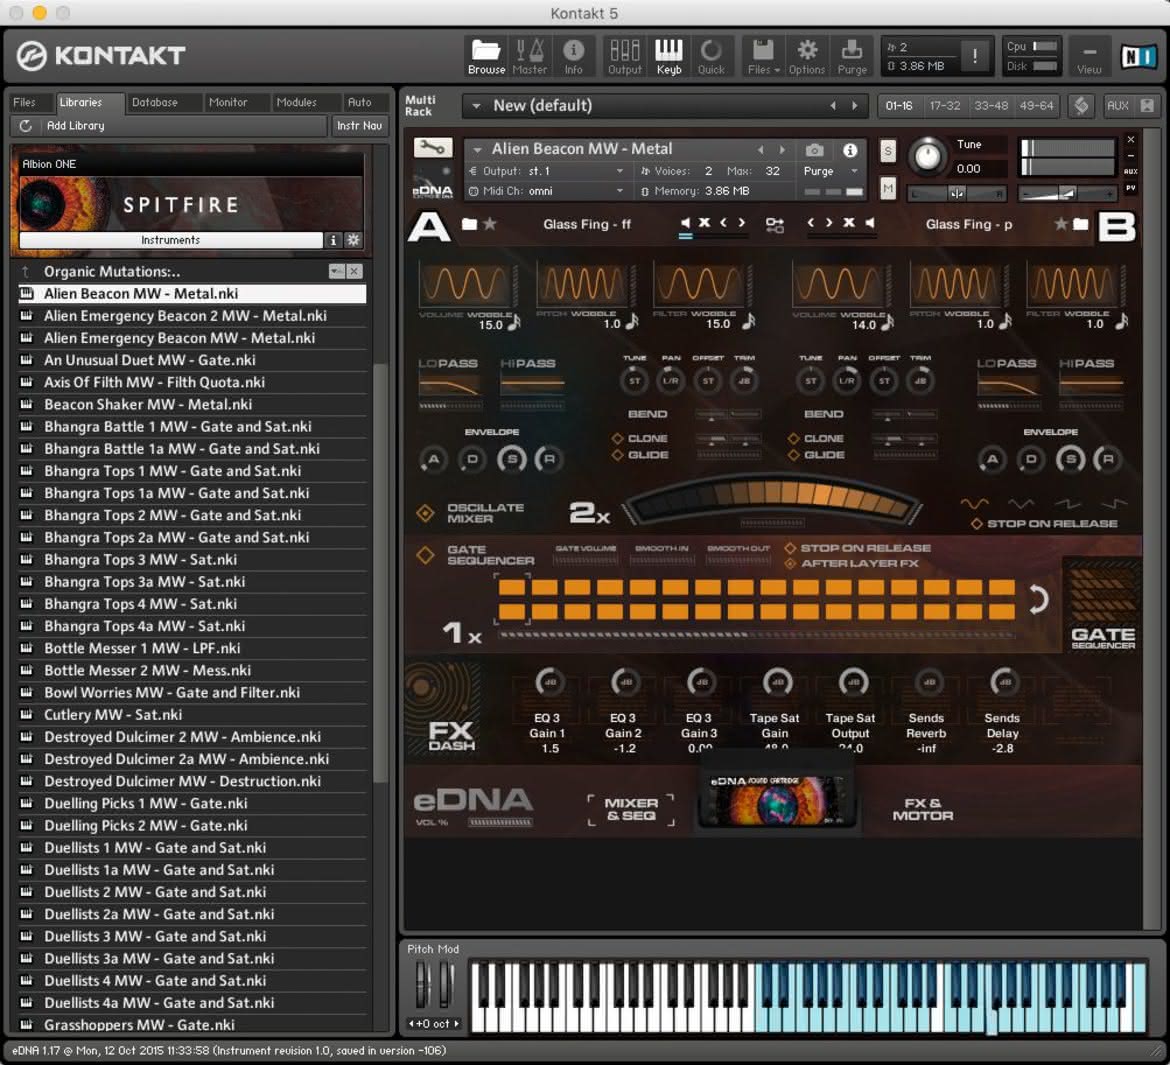
Task: Open the Quick-load browser icon
Action: pyautogui.click(x=711, y=56)
